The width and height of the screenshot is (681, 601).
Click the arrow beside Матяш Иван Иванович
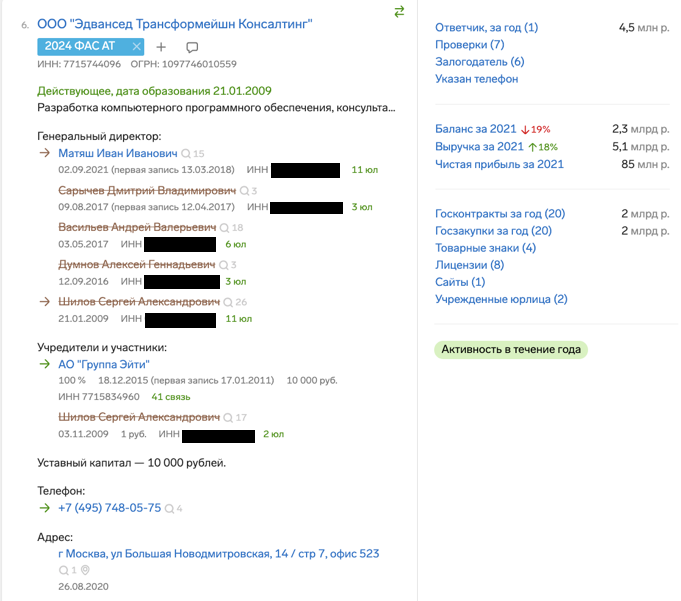[x=44, y=153]
